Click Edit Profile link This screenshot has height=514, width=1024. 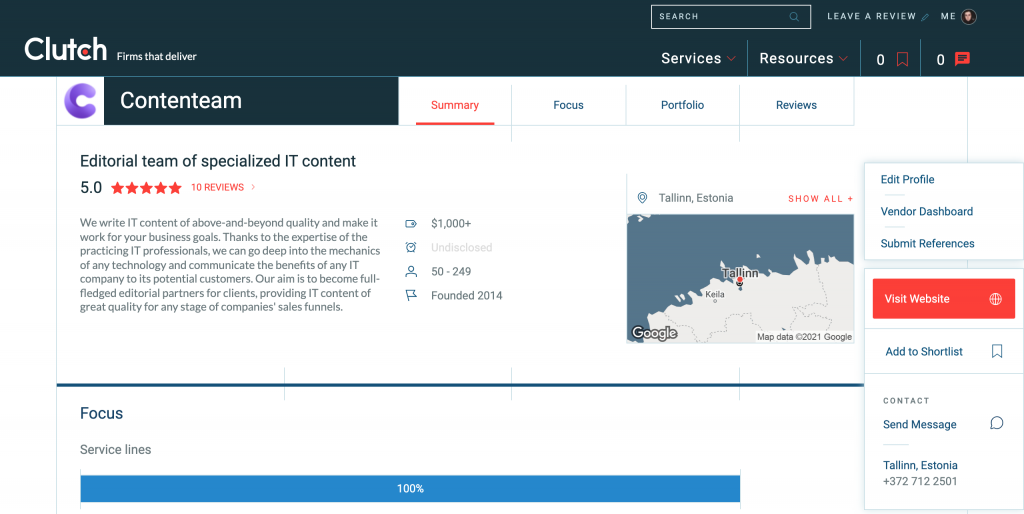tap(907, 180)
